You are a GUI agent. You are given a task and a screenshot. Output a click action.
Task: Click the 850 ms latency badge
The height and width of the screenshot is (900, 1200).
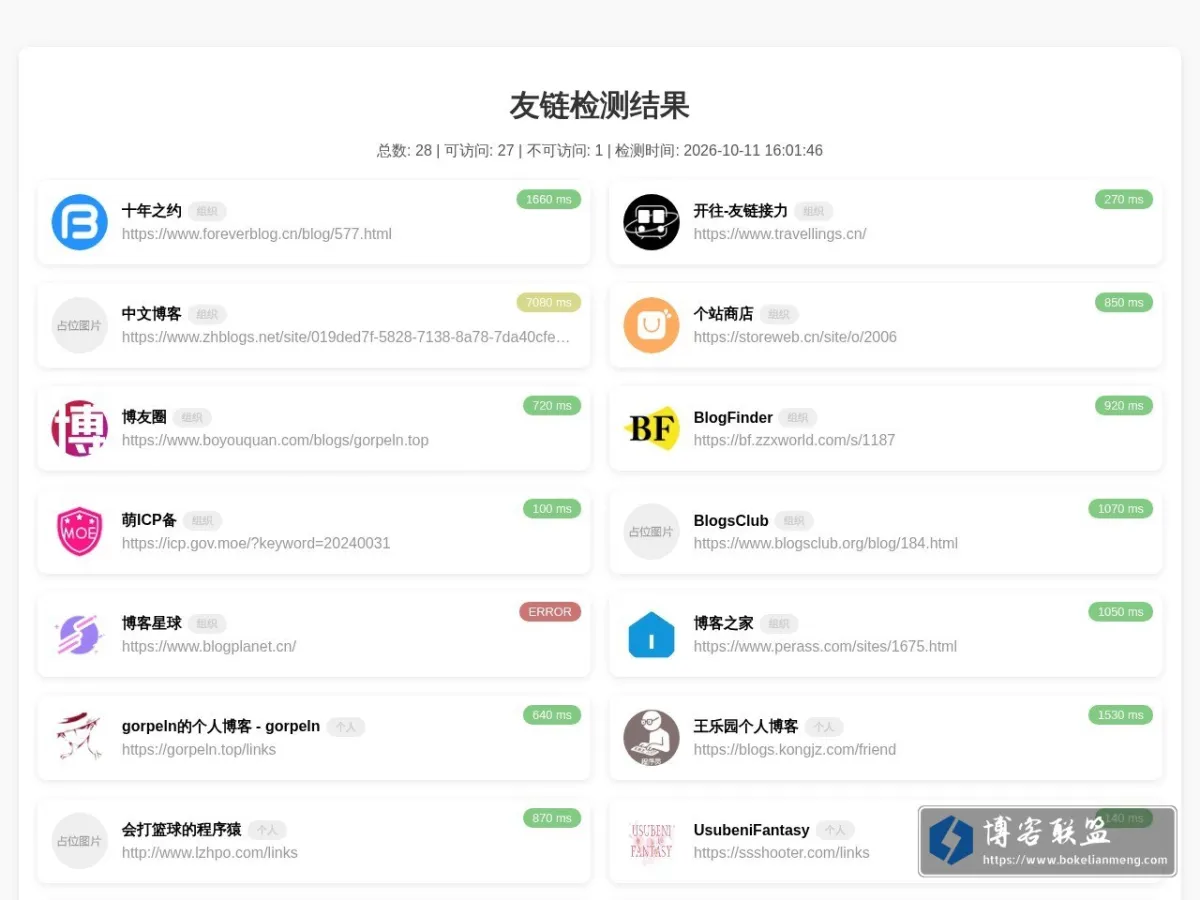1124,302
